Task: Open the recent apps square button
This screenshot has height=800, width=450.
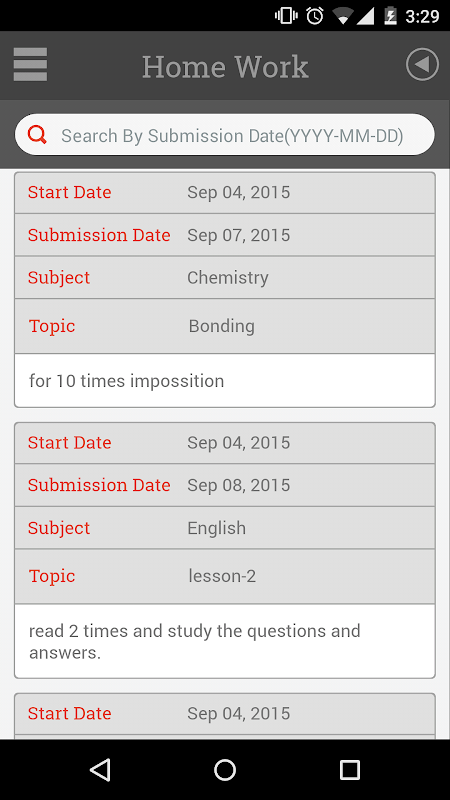Action: point(349,769)
